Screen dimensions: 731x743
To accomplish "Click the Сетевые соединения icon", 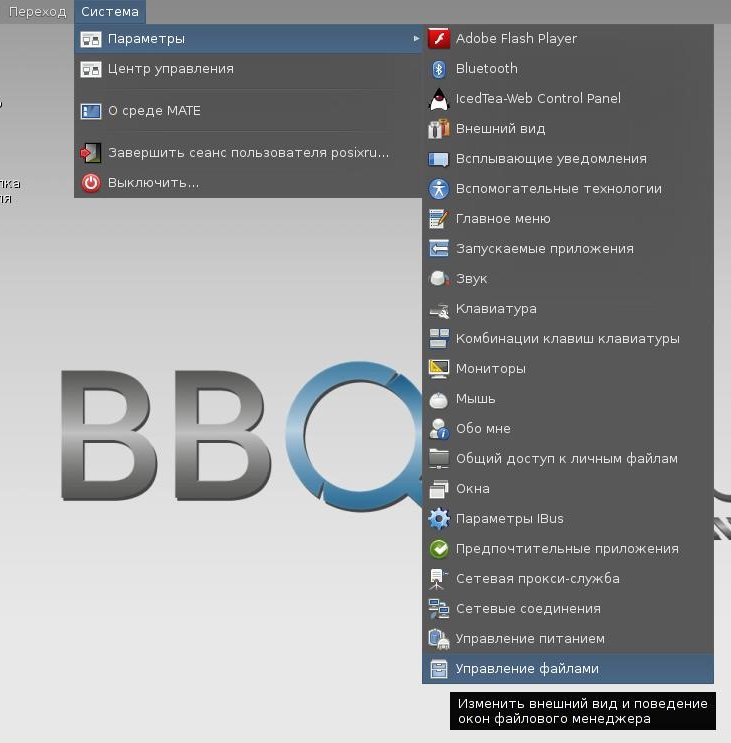I will coord(439,609).
